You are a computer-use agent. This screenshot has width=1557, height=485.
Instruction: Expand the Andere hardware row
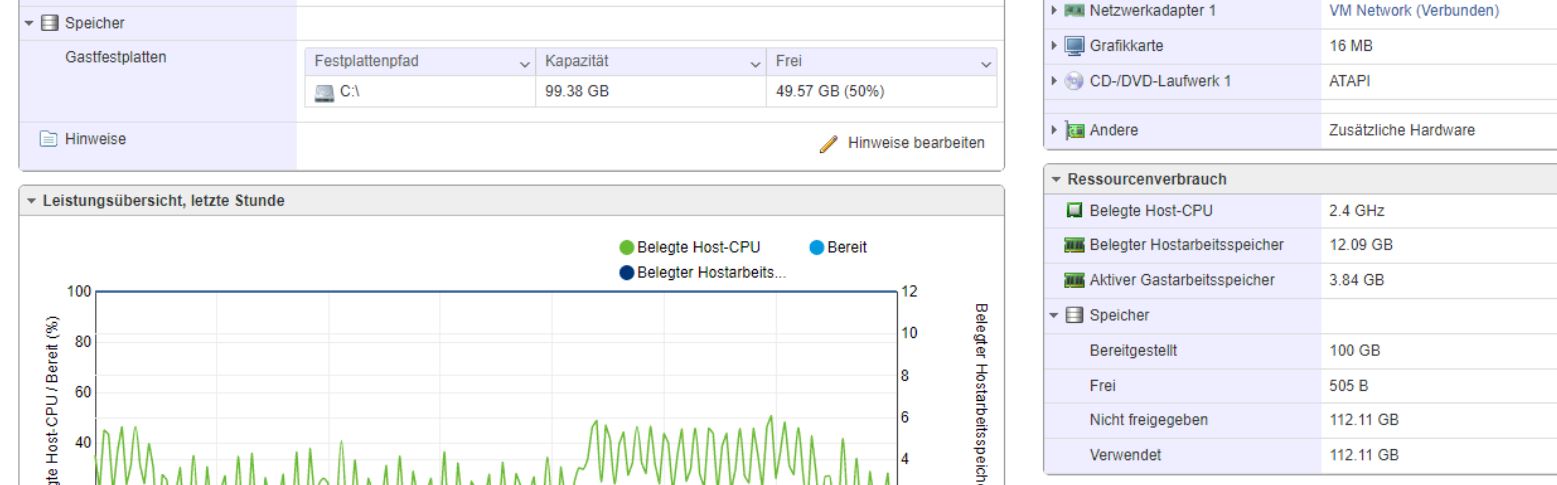pyautogui.click(x=1053, y=129)
